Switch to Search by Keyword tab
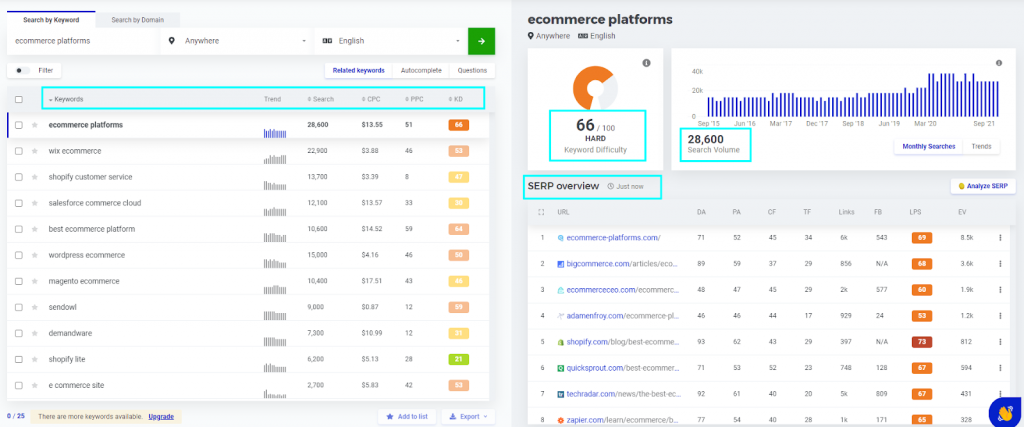 (51, 20)
